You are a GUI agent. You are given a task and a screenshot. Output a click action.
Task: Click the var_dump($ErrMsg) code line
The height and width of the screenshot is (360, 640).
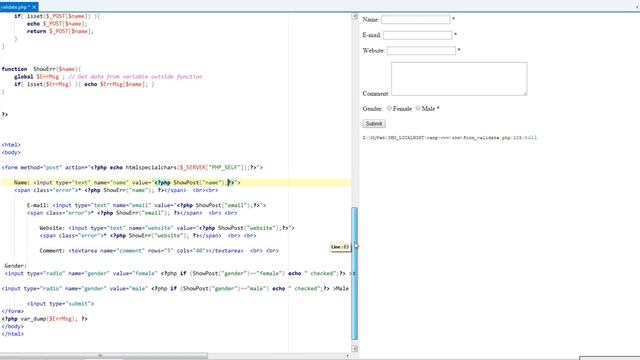[x=44, y=319]
